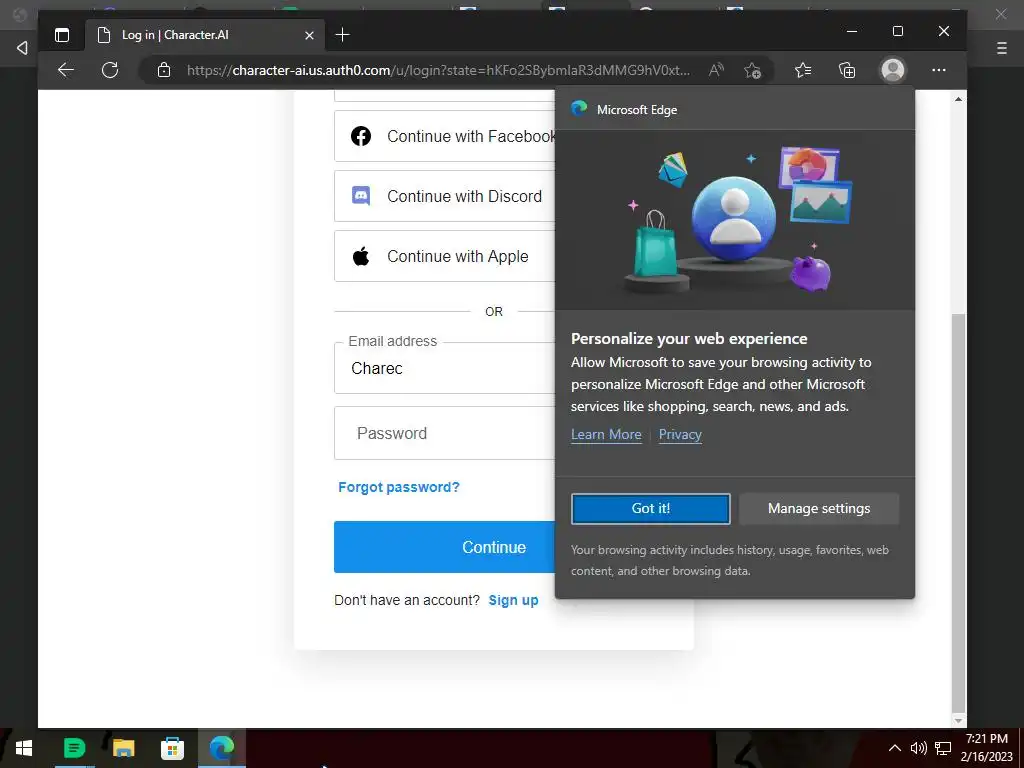Open hamburger menu in background window

click(x=1001, y=48)
